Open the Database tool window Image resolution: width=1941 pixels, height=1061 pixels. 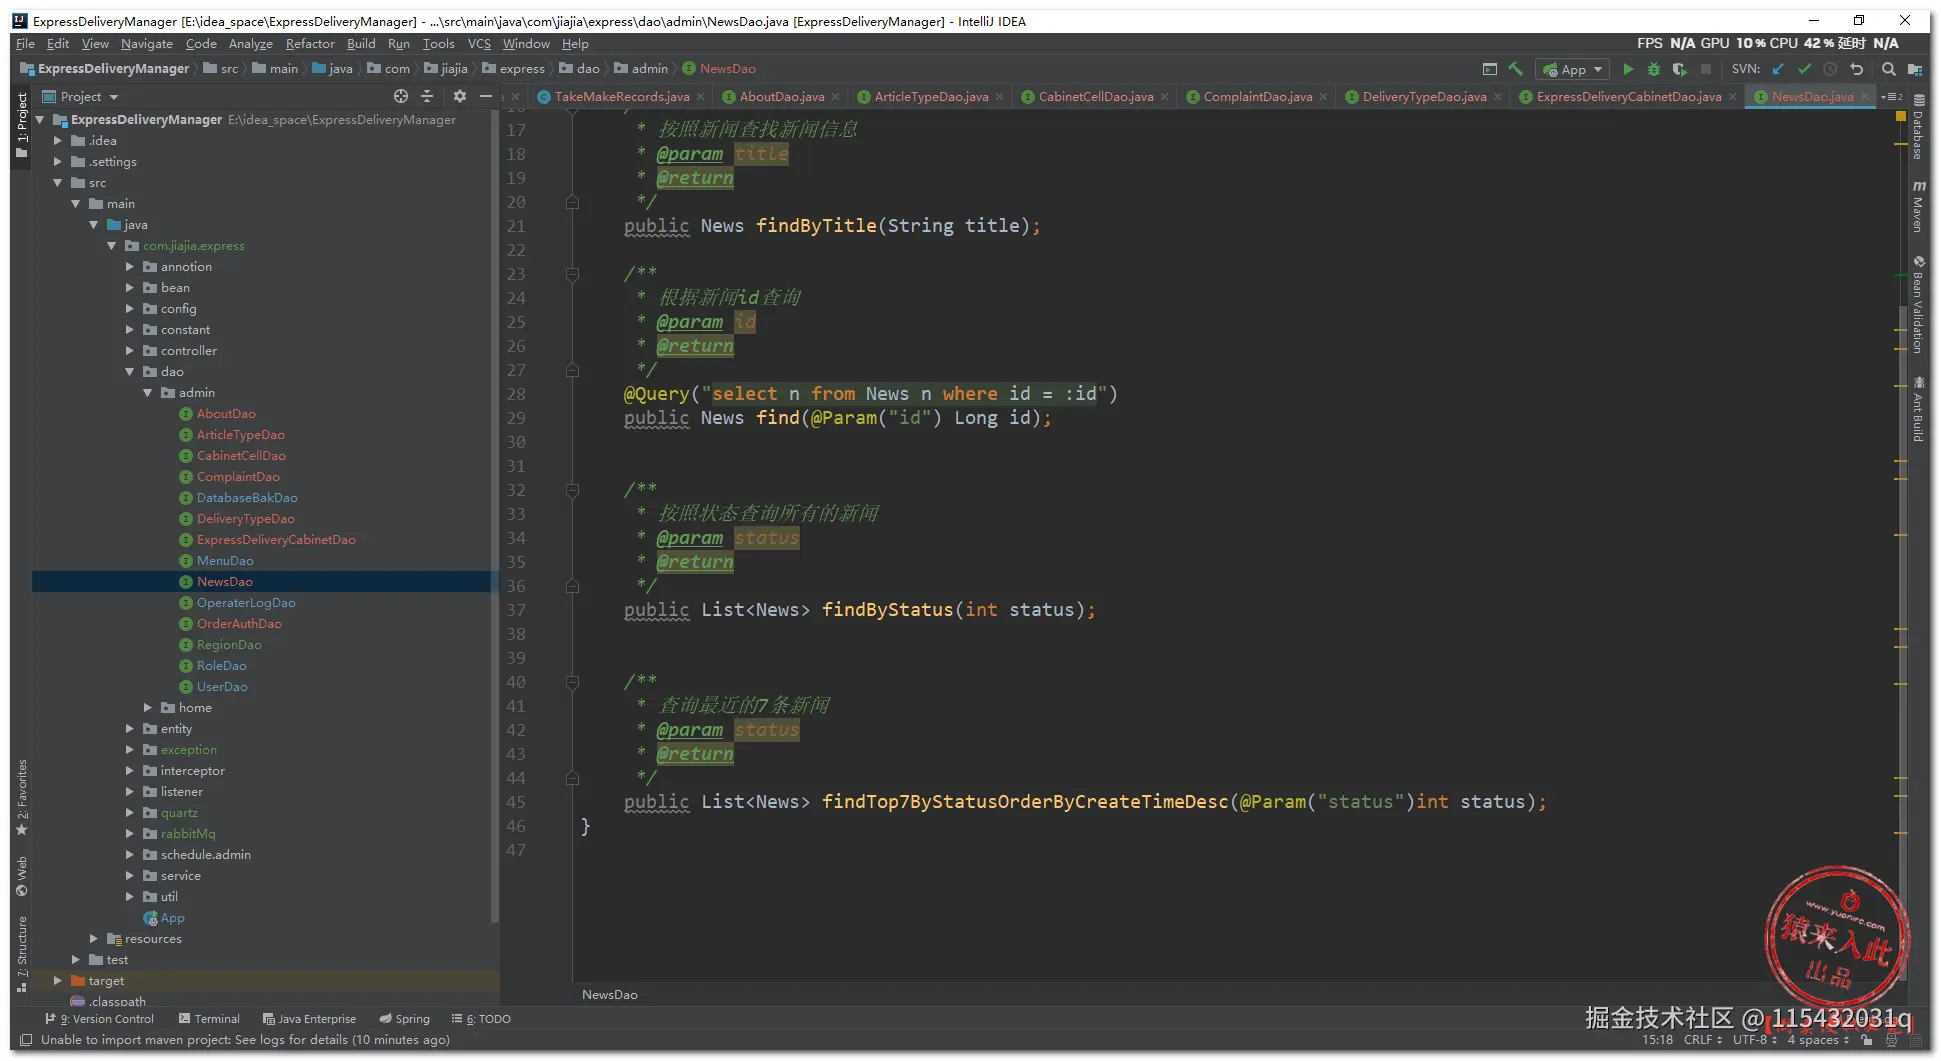click(1918, 128)
